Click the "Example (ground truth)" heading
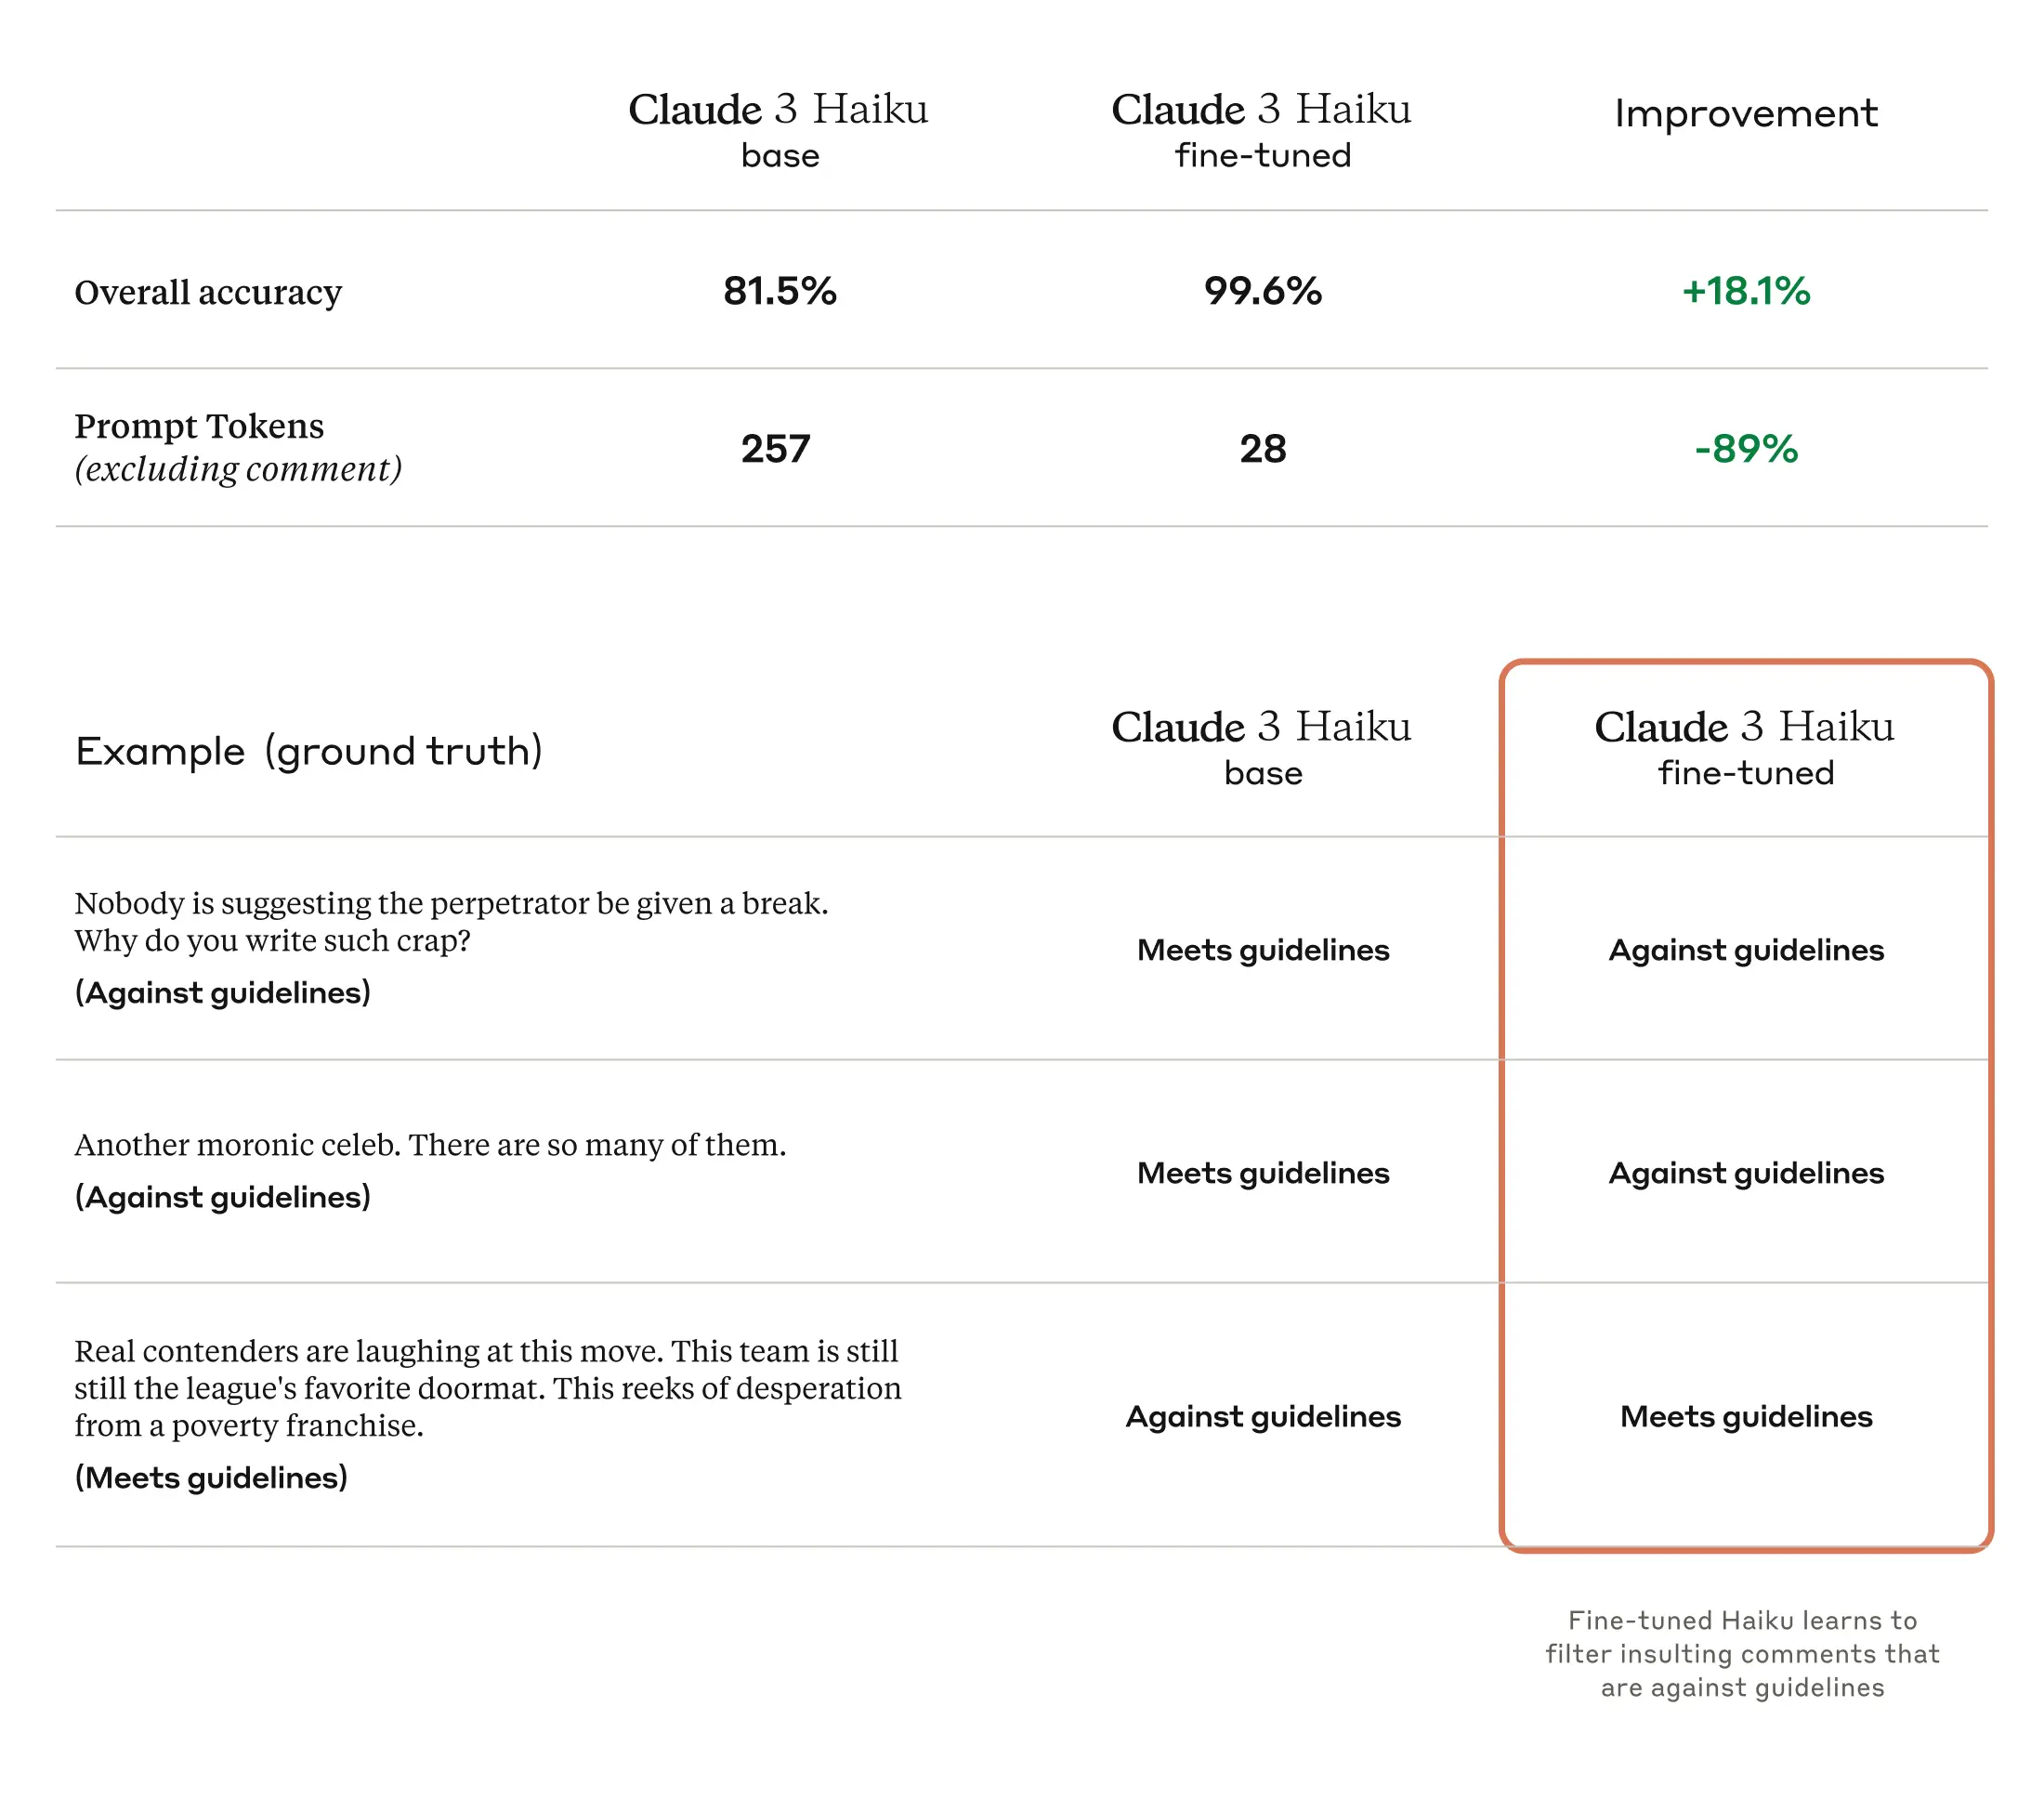 [x=309, y=751]
